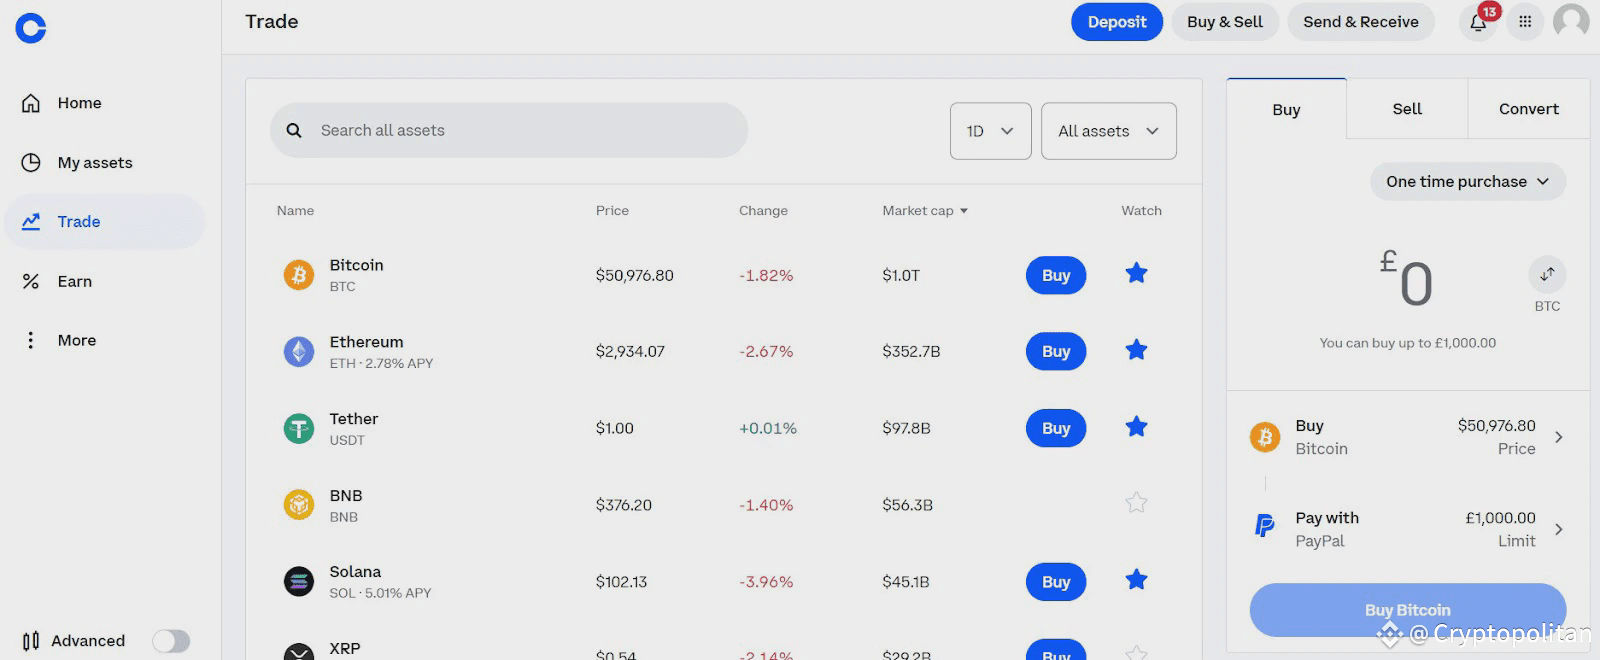Unwatch Solana with its star
Viewport: 1600px width, 660px height.
1136,580
